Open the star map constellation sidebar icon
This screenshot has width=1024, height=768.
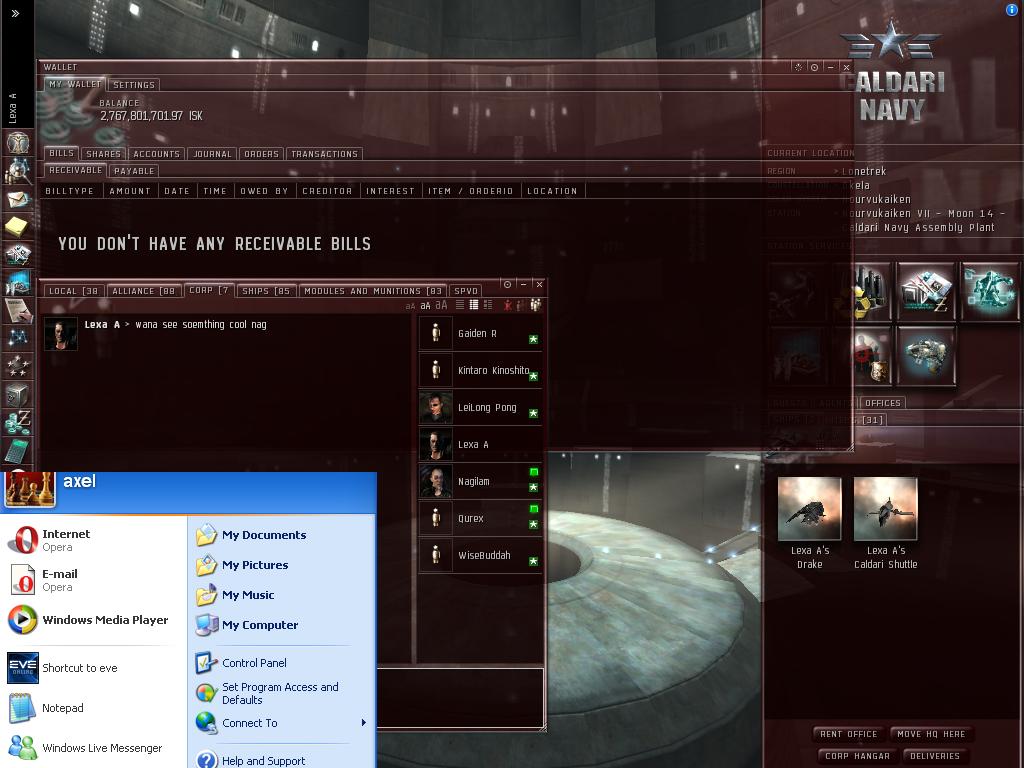pyautogui.click(x=18, y=338)
